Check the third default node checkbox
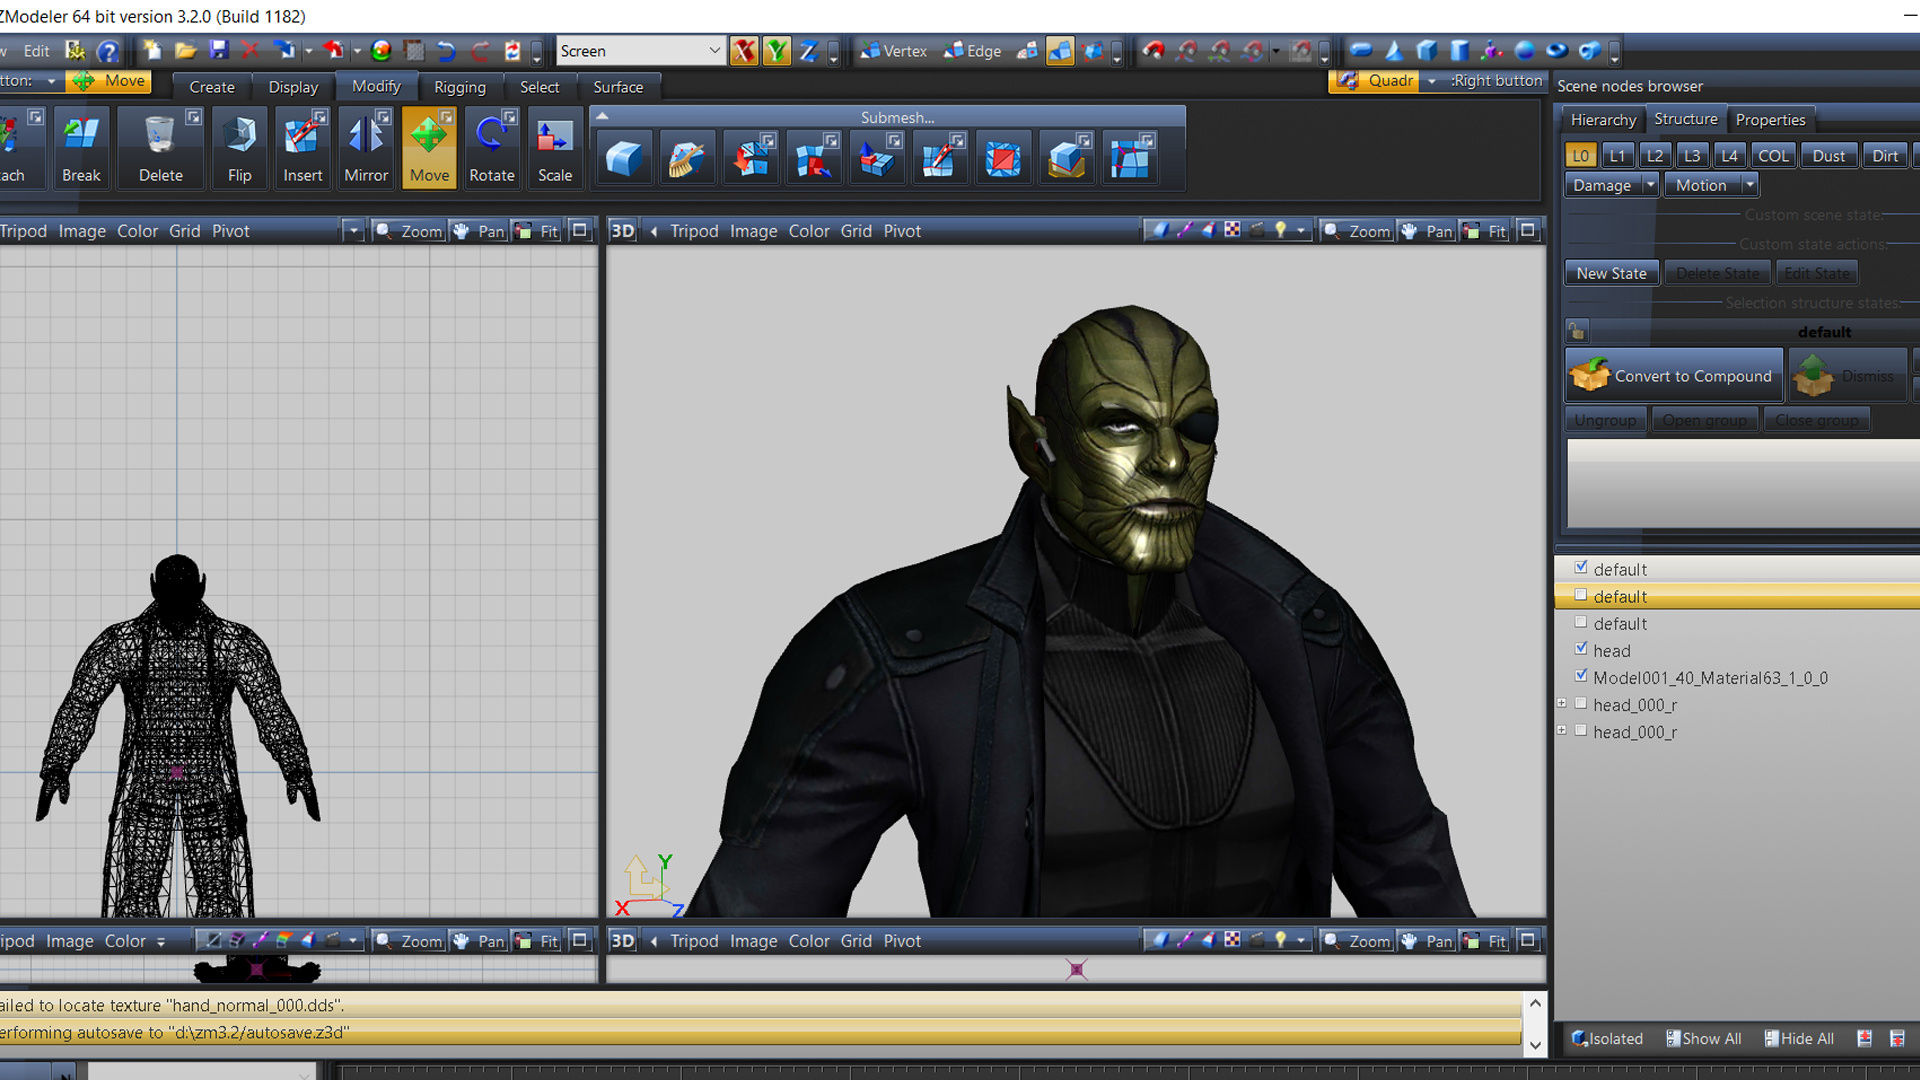The height and width of the screenshot is (1080, 1920). point(1581,621)
